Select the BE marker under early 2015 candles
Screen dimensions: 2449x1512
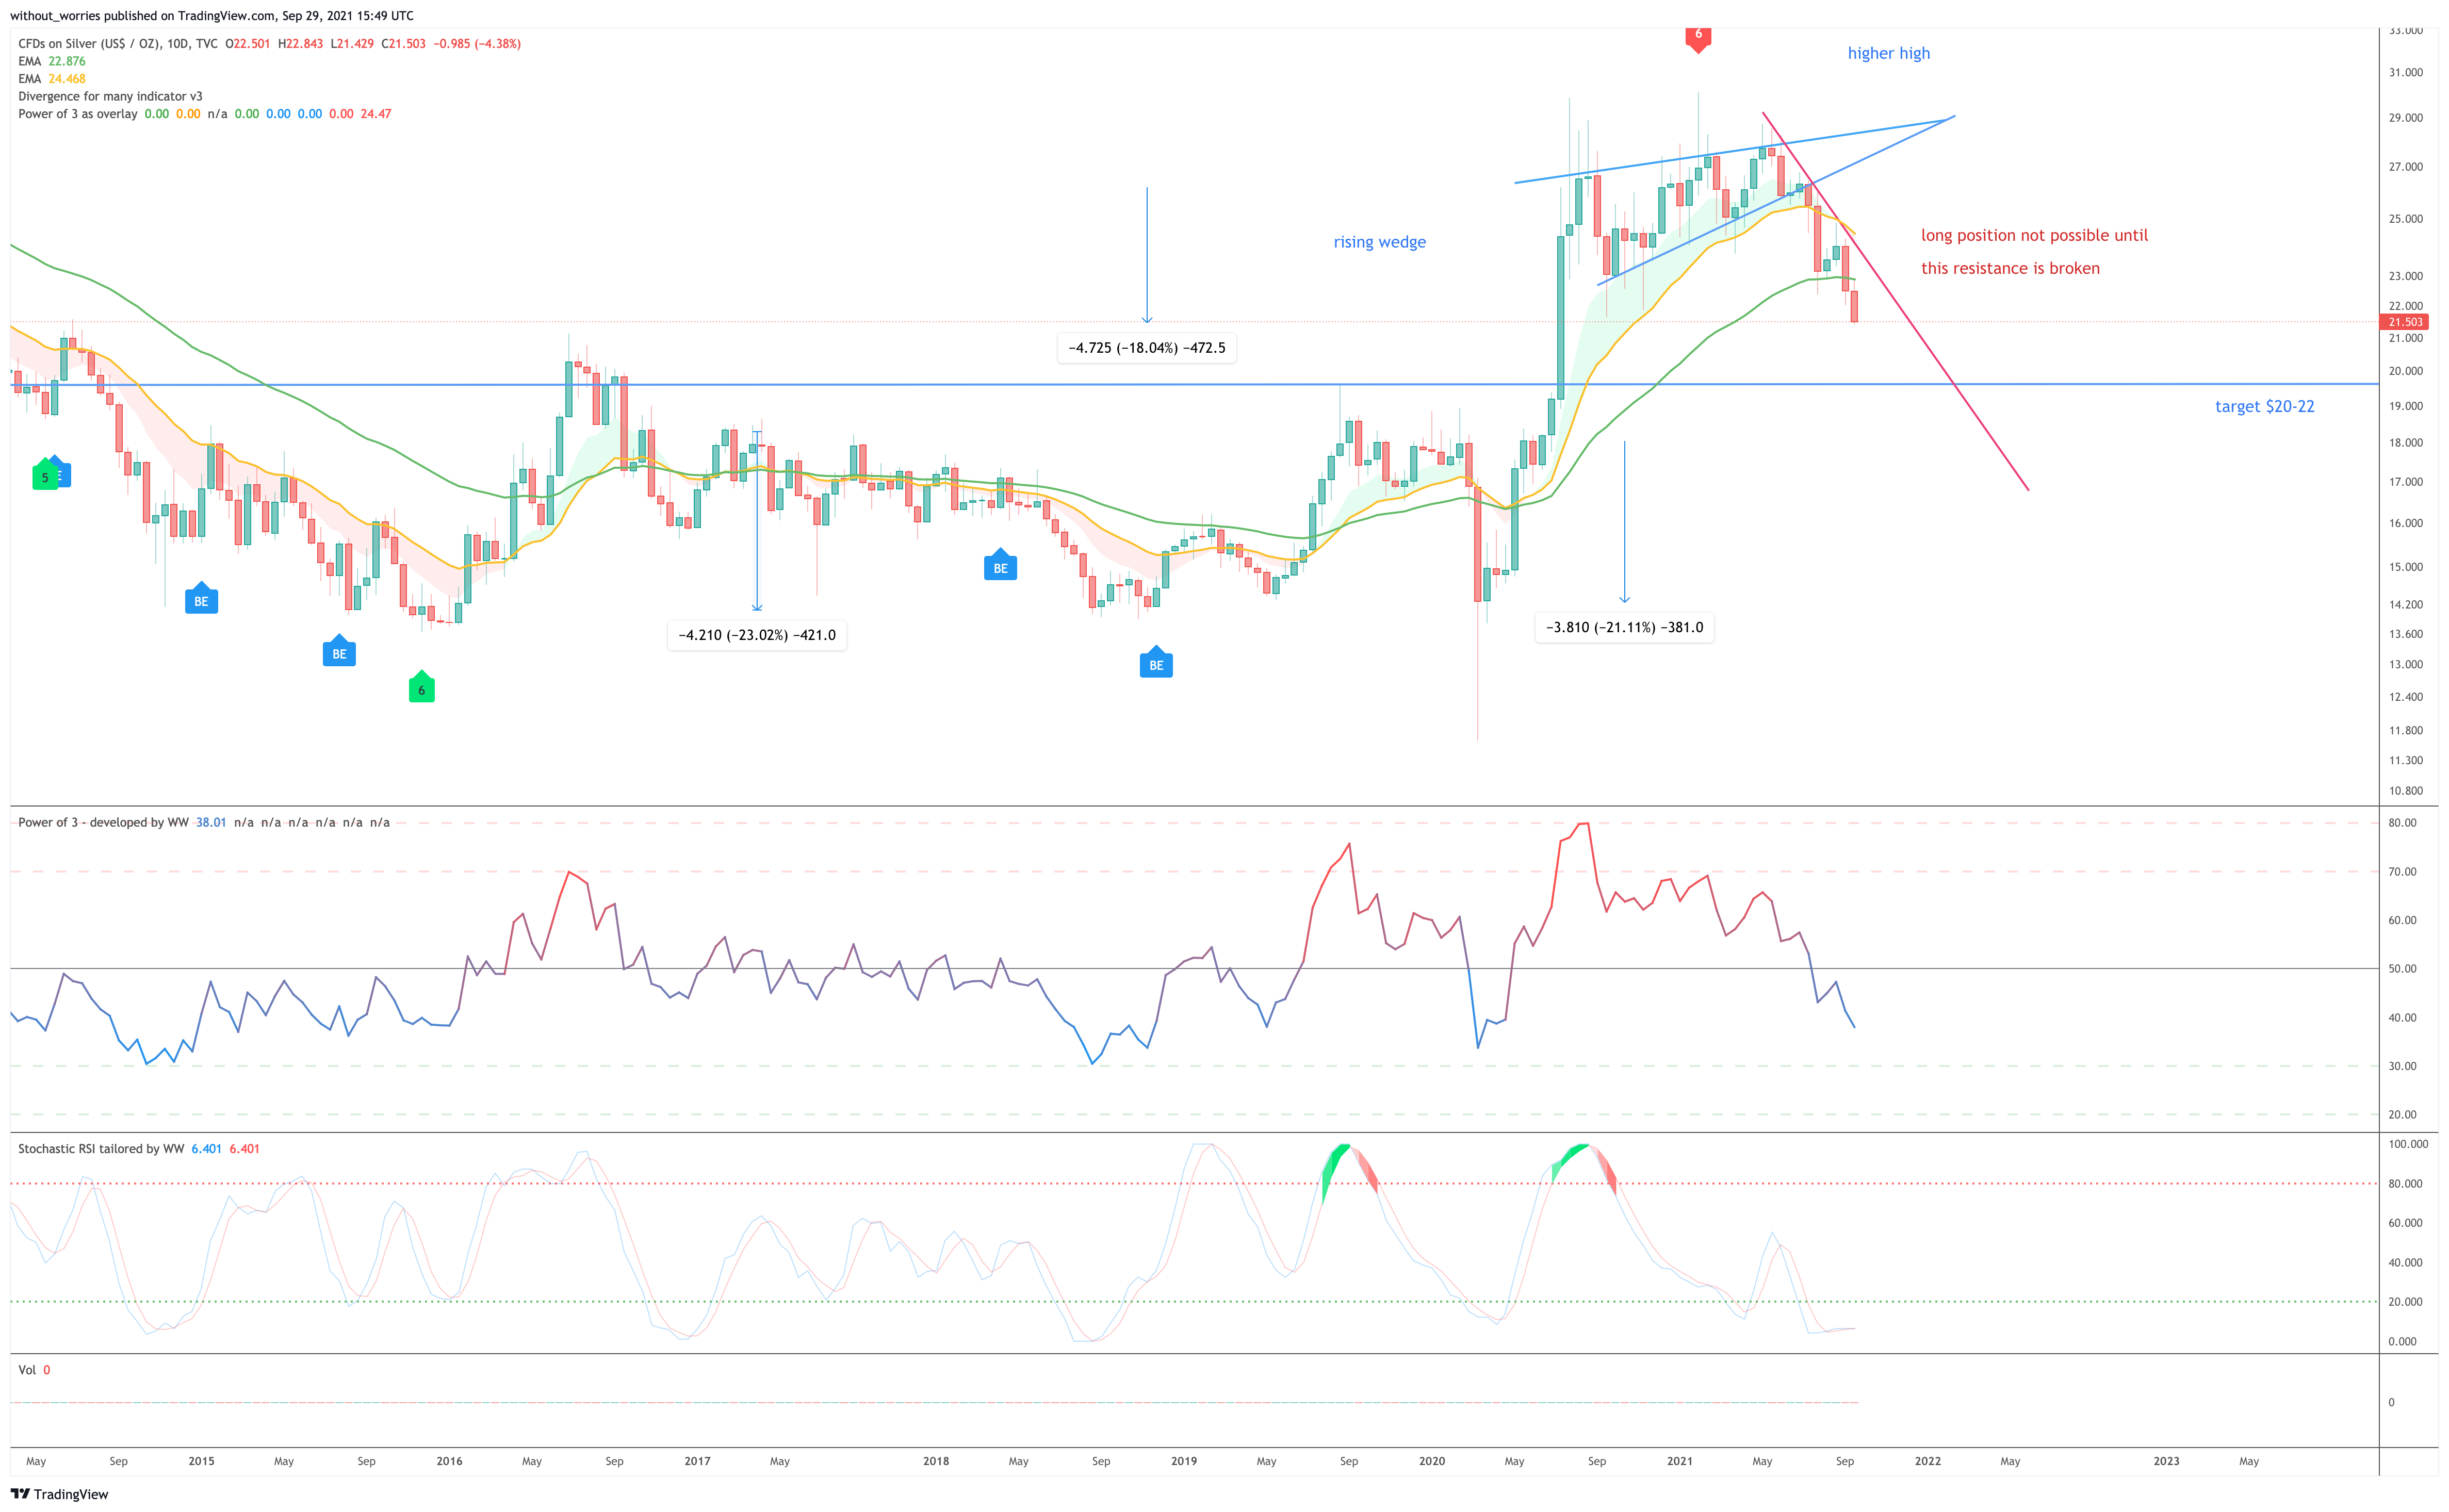(201, 599)
